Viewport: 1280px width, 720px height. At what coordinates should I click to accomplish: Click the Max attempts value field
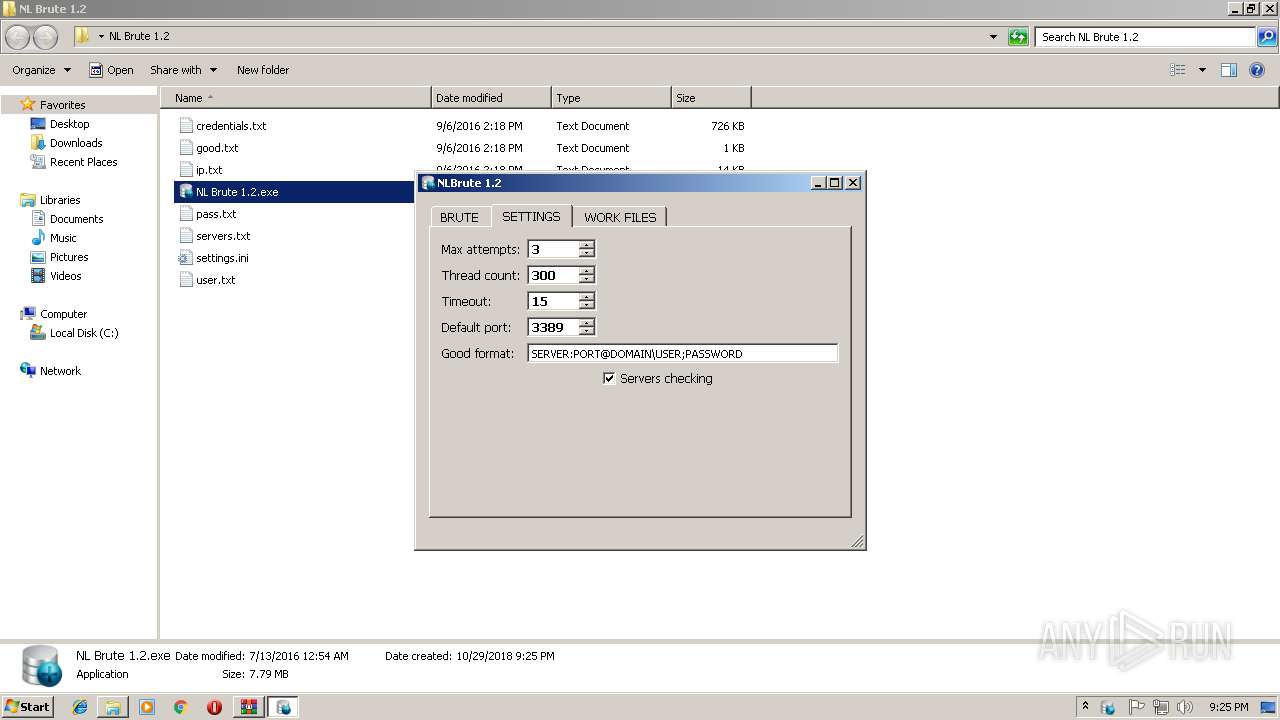pyautogui.click(x=553, y=249)
